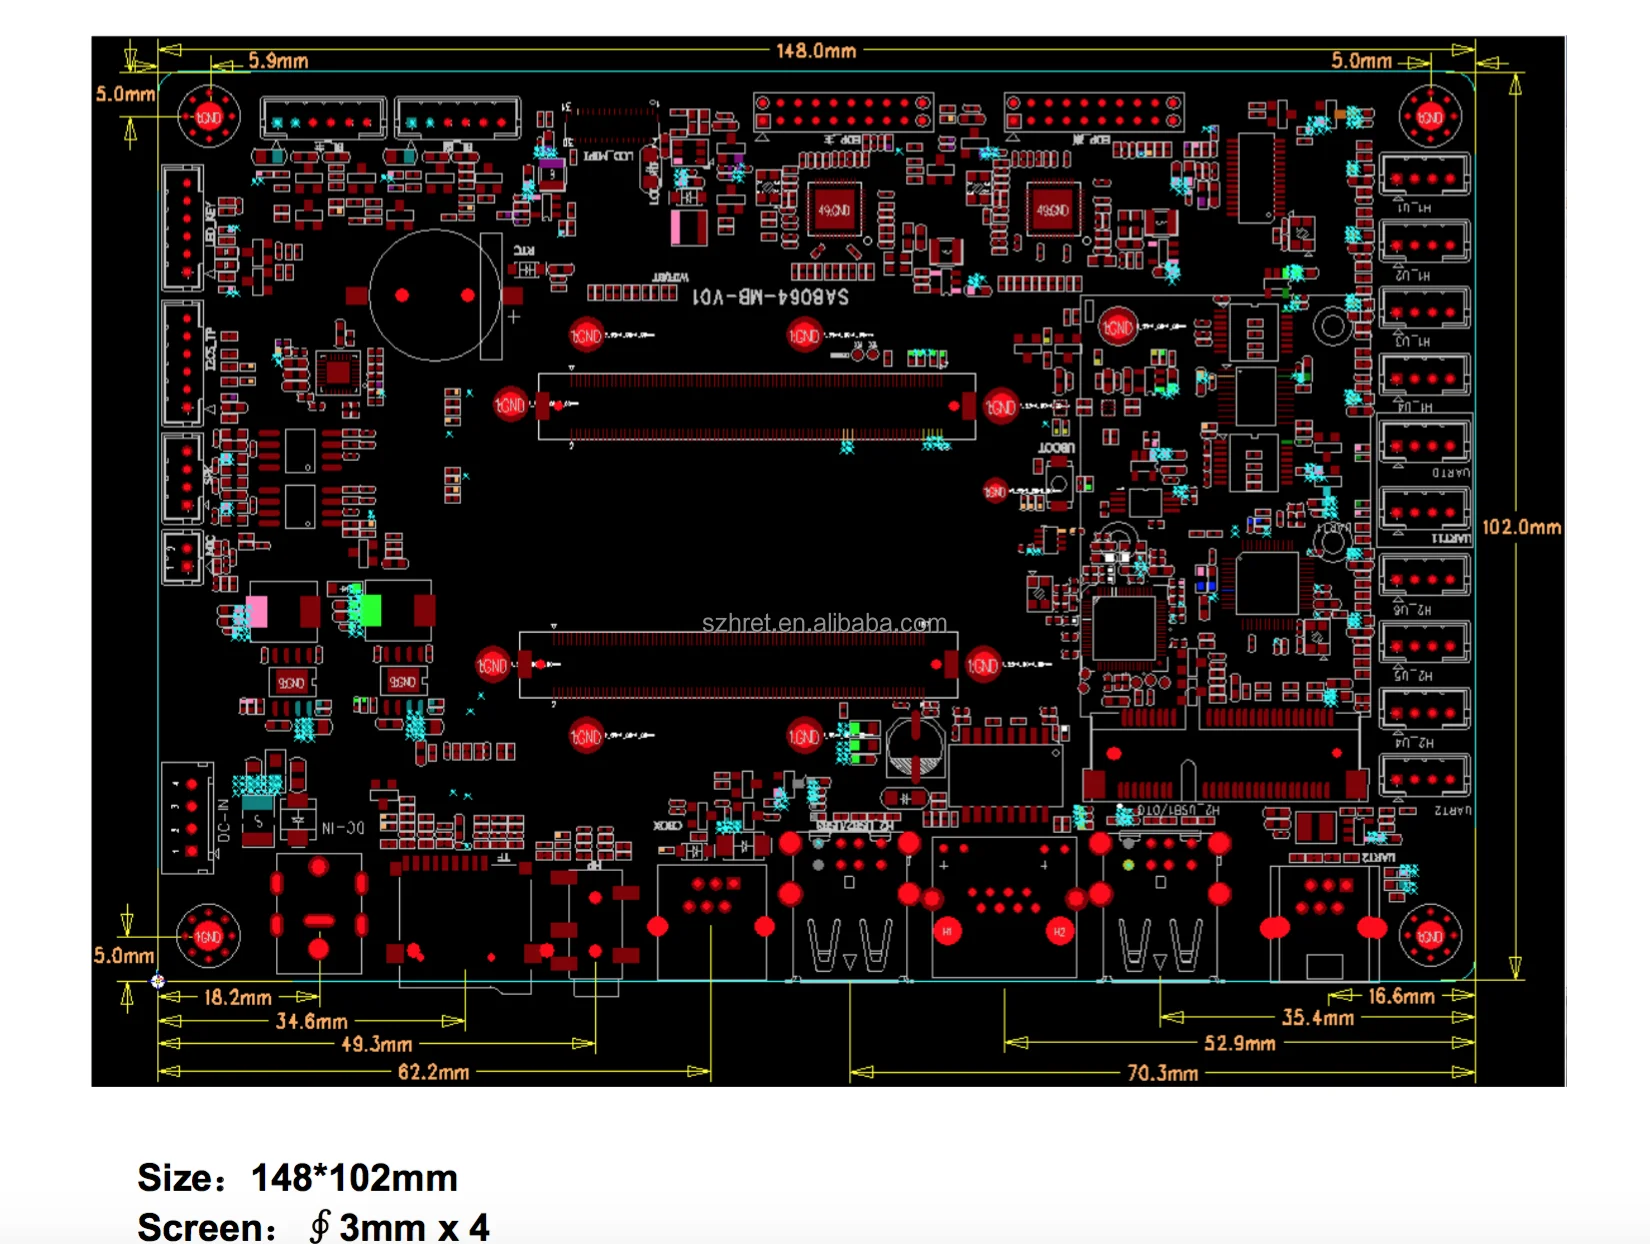Click the 102.0mm height dimension label
Screen dimensions: 1650x1244
(x=1521, y=527)
